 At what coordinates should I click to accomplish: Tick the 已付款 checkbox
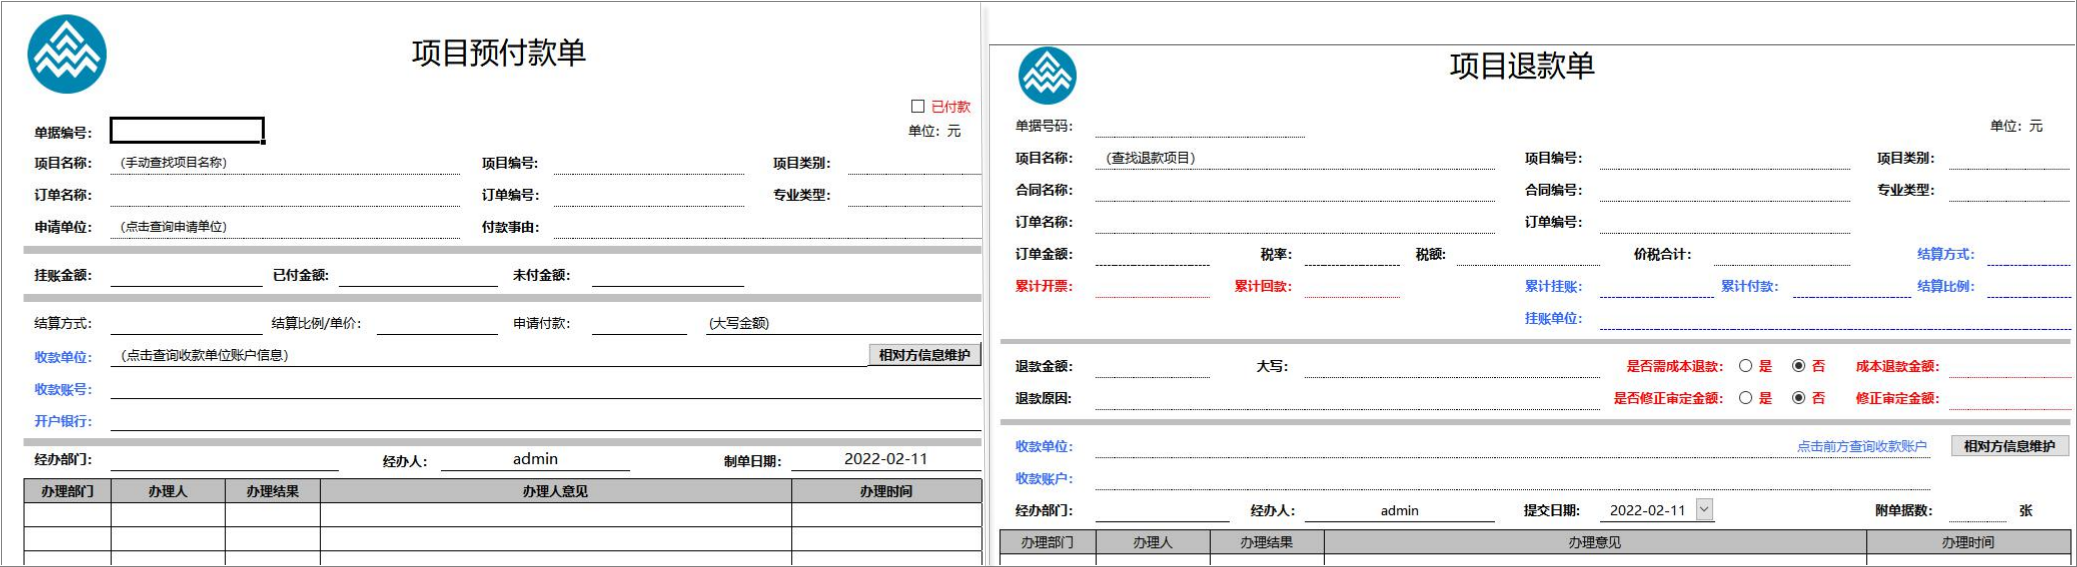[x=917, y=106]
